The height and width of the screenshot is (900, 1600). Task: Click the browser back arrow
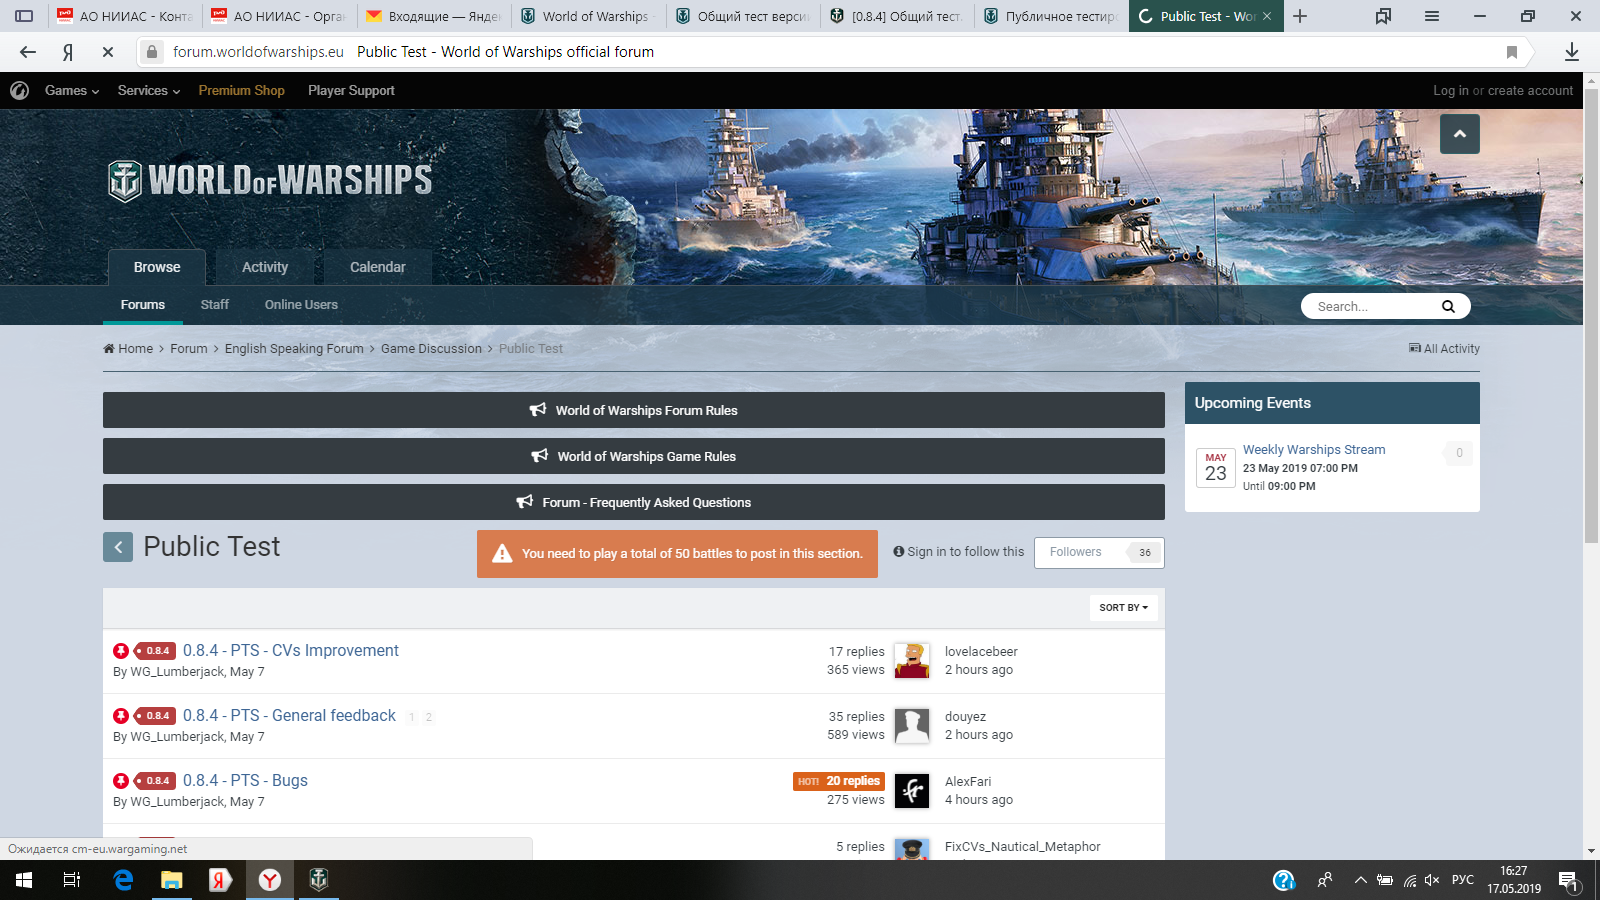coord(28,52)
